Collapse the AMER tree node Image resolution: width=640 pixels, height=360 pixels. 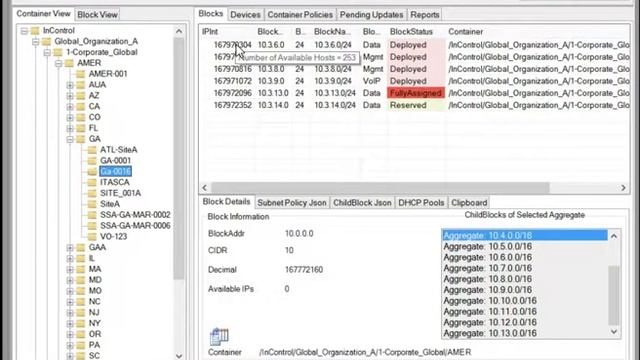point(59,63)
